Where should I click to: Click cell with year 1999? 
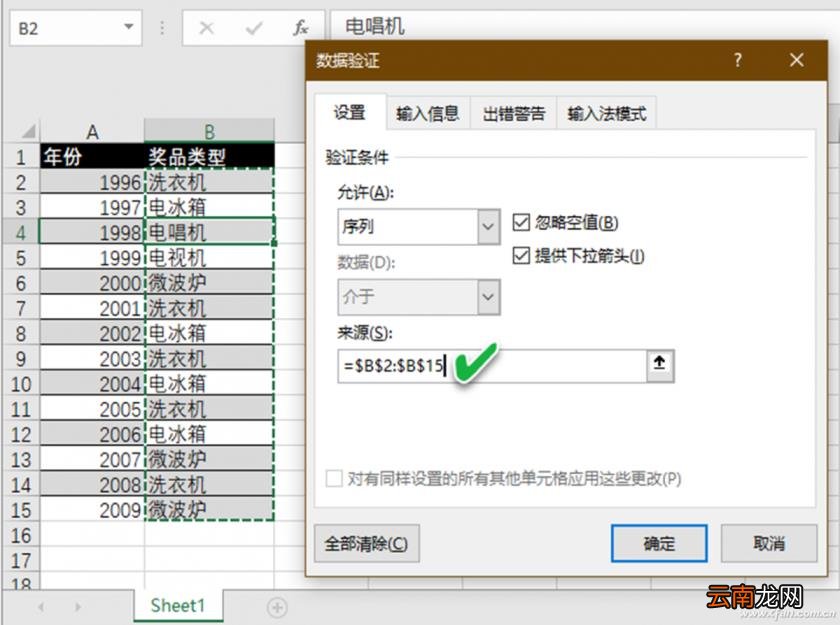[92, 258]
